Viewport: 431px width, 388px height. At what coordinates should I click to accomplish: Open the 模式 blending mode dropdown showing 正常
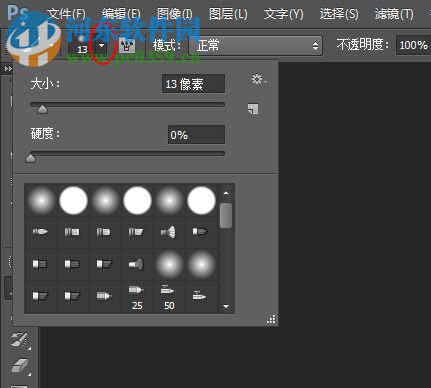tap(255, 46)
